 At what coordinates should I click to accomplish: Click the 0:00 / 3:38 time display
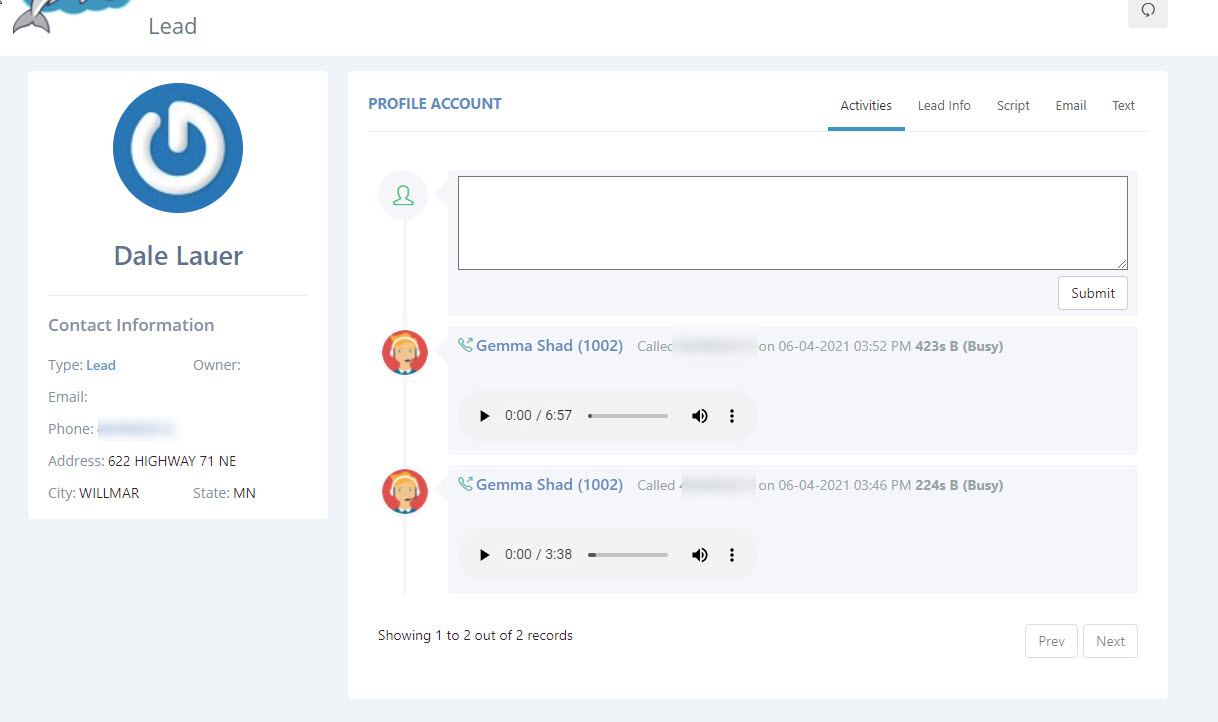tap(538, 554)
